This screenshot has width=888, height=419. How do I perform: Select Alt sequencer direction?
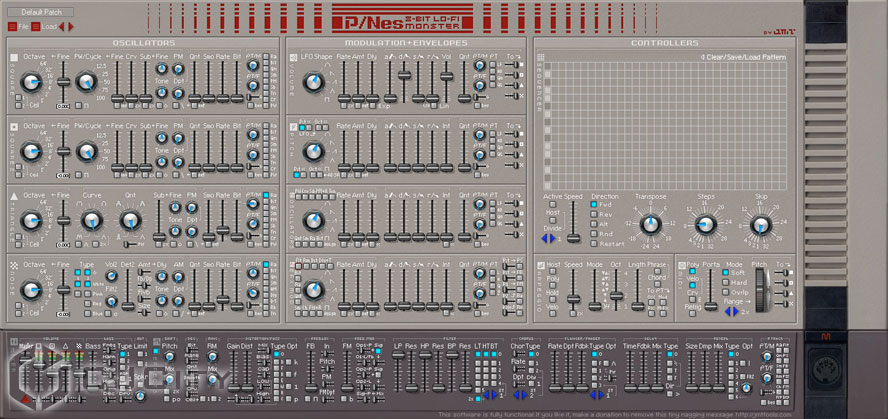[594, 225]
